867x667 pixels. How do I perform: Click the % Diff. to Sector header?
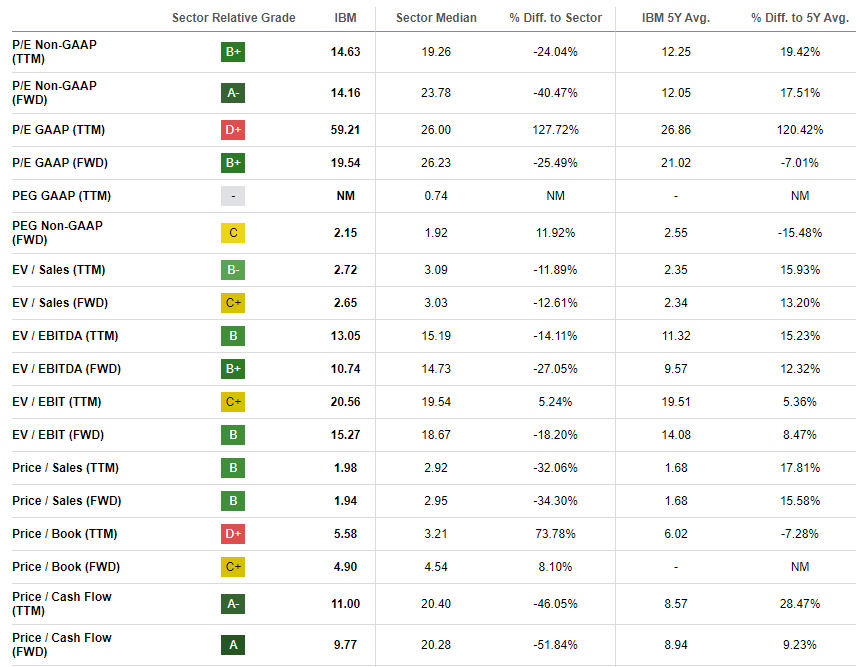(555, 18)
